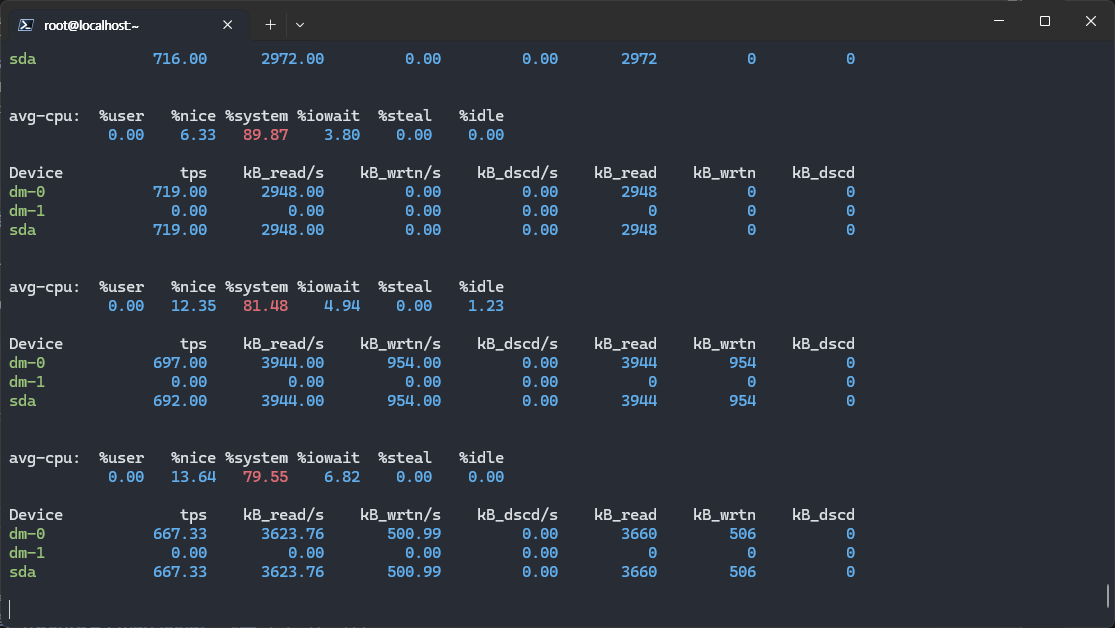Click the 716.00 tps value
Screen dimensions: 1115x628
(x=180, y=59)
